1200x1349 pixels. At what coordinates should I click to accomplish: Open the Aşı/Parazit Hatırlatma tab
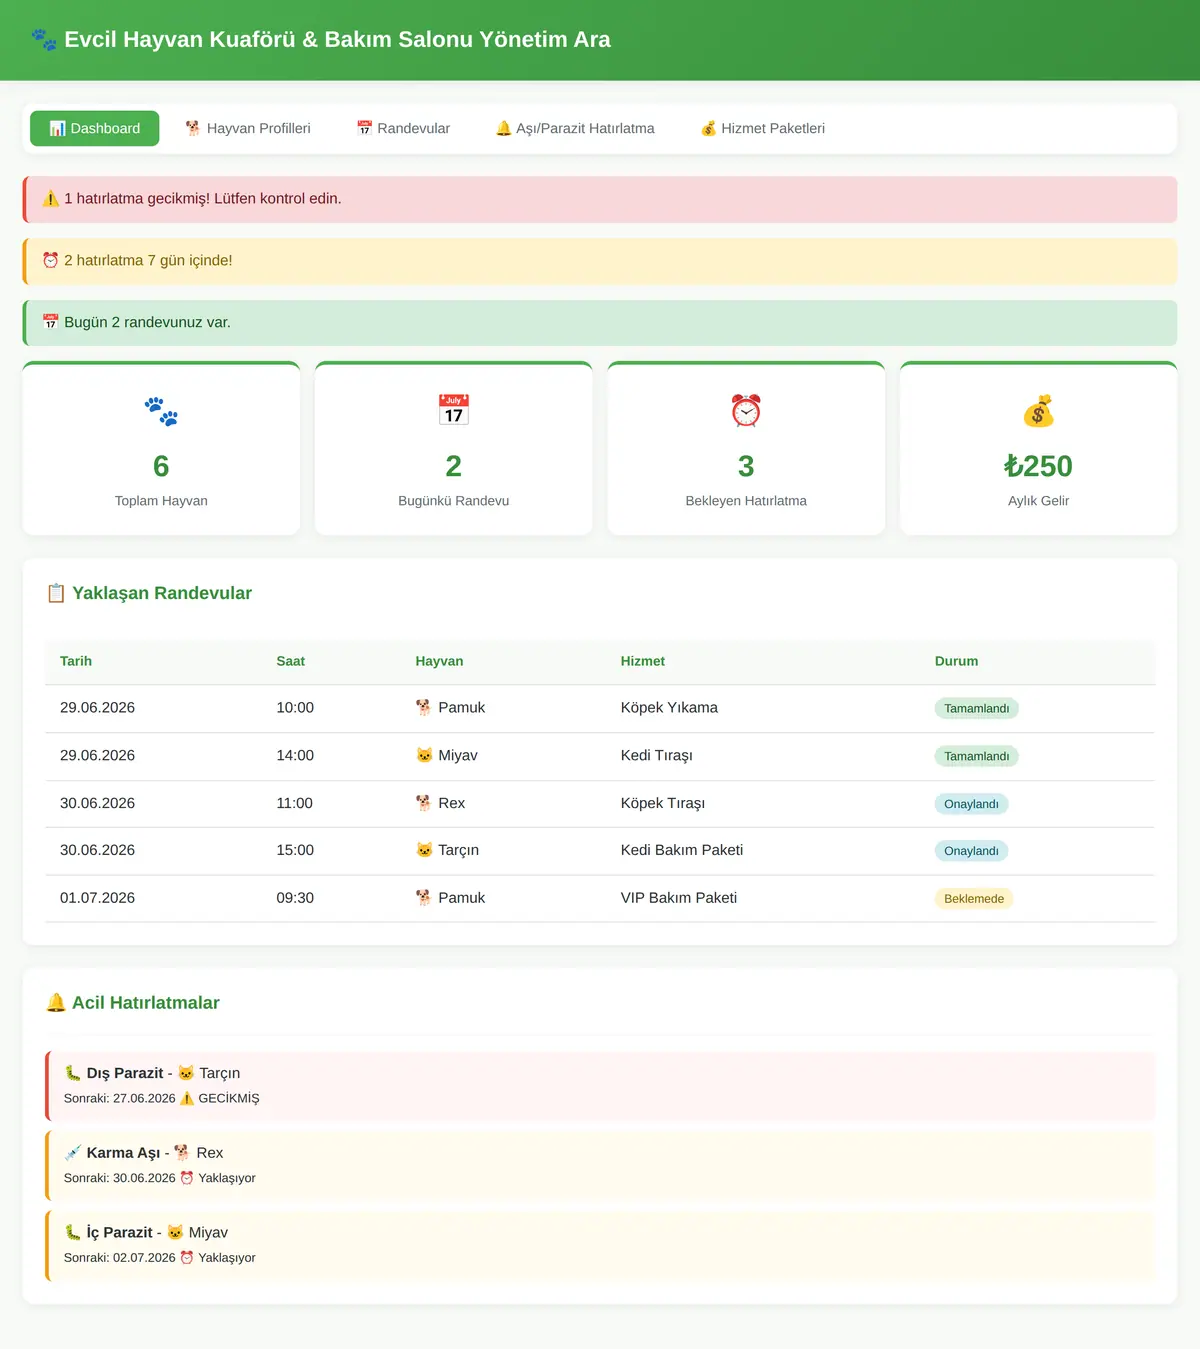575,129
